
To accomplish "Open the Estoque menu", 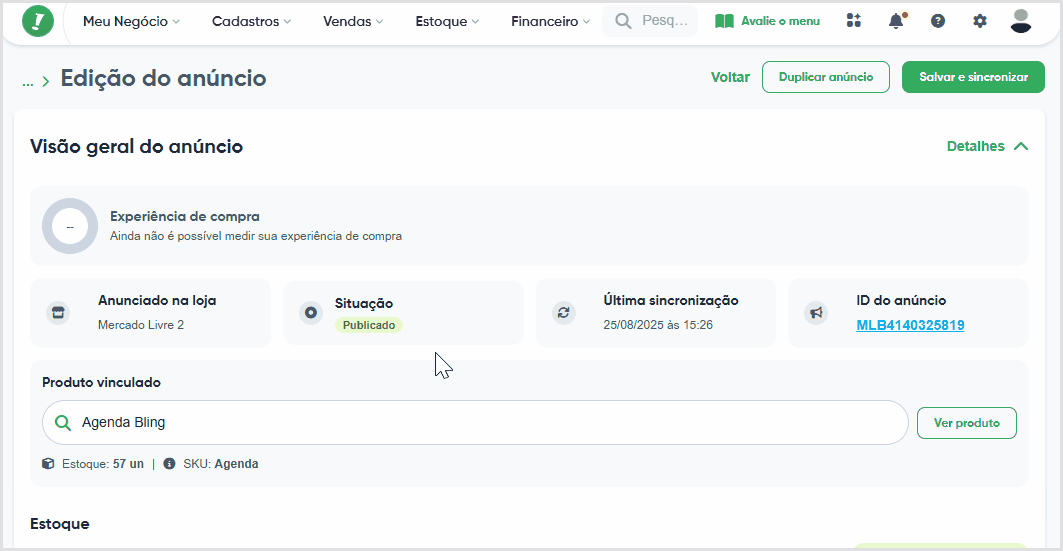I will click(x=447, y=21).
